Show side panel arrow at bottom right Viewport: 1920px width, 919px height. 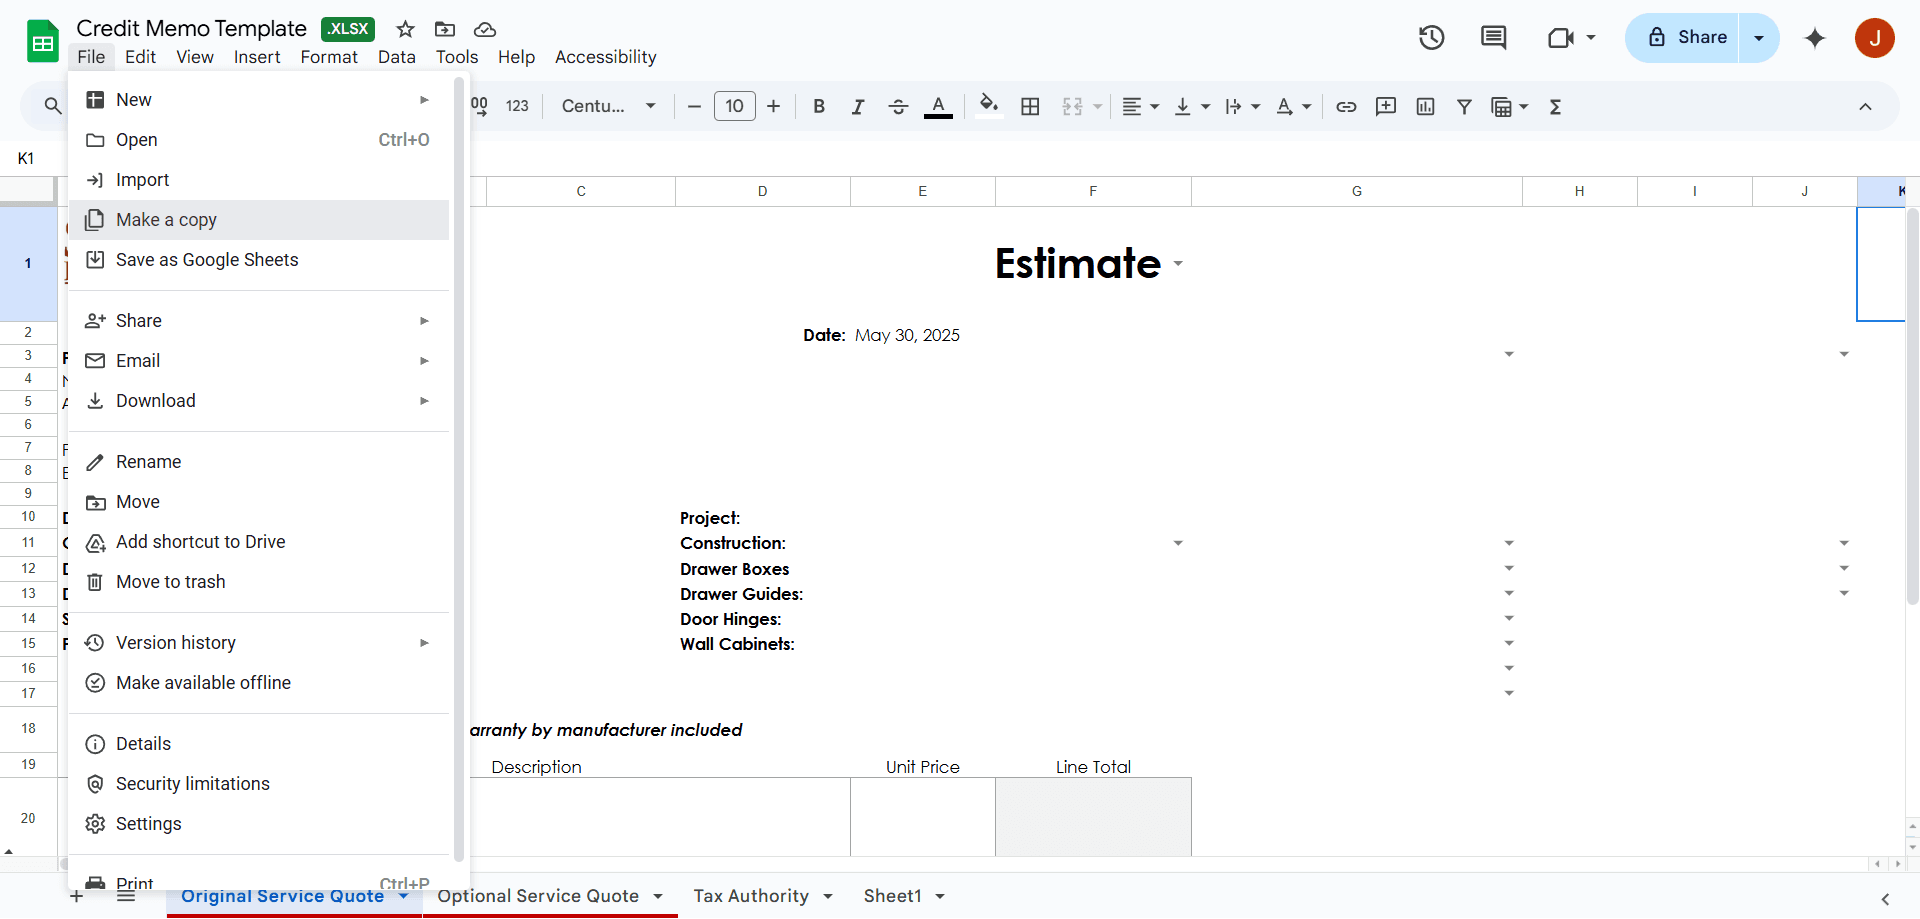(1885, 899)
